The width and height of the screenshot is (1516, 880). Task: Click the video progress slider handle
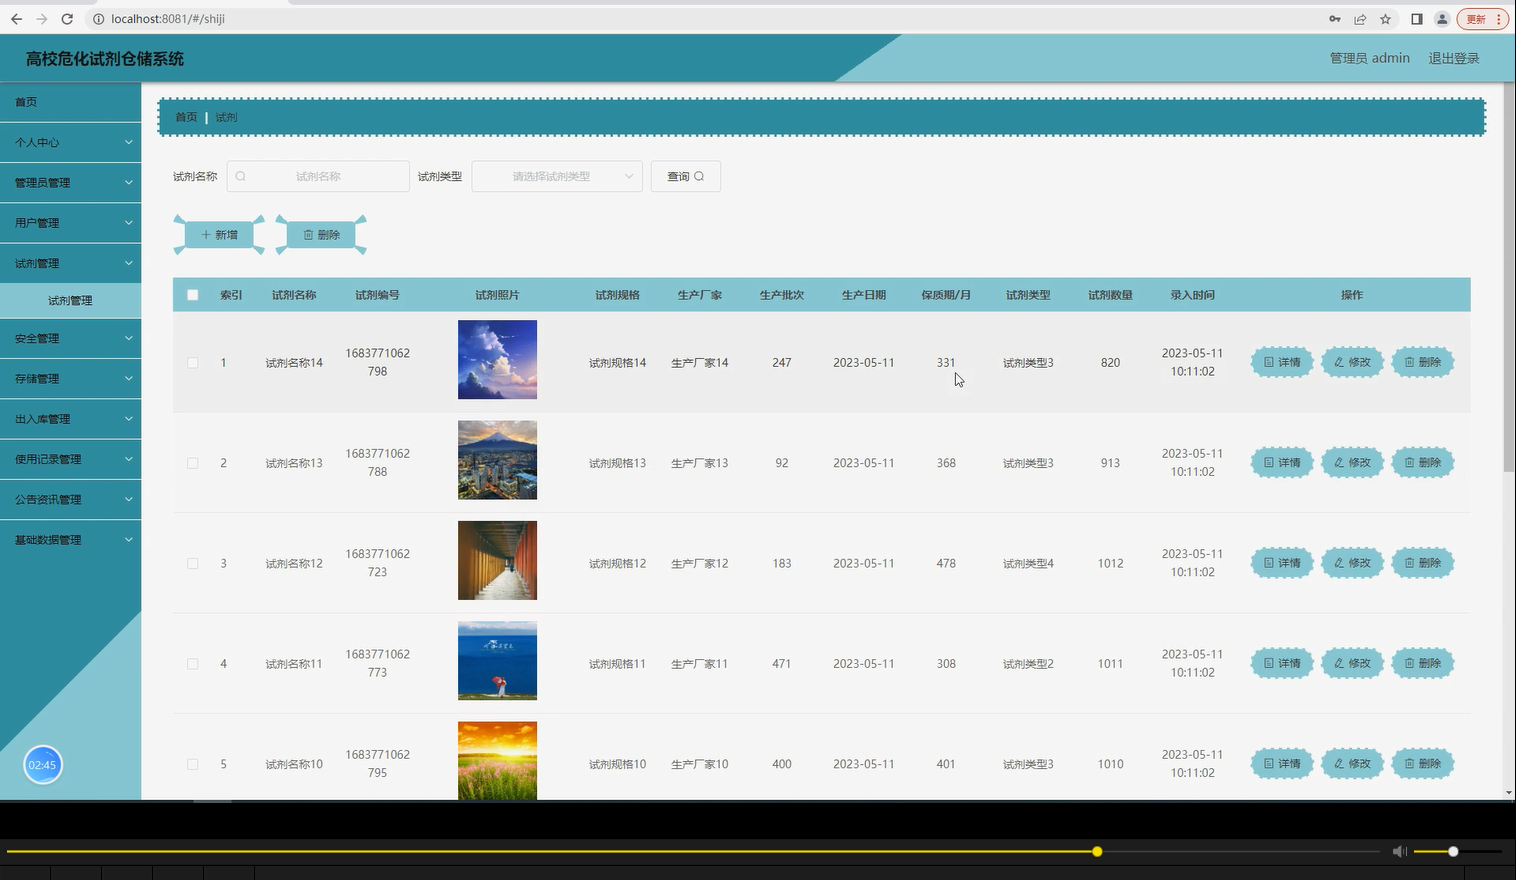1097,851
